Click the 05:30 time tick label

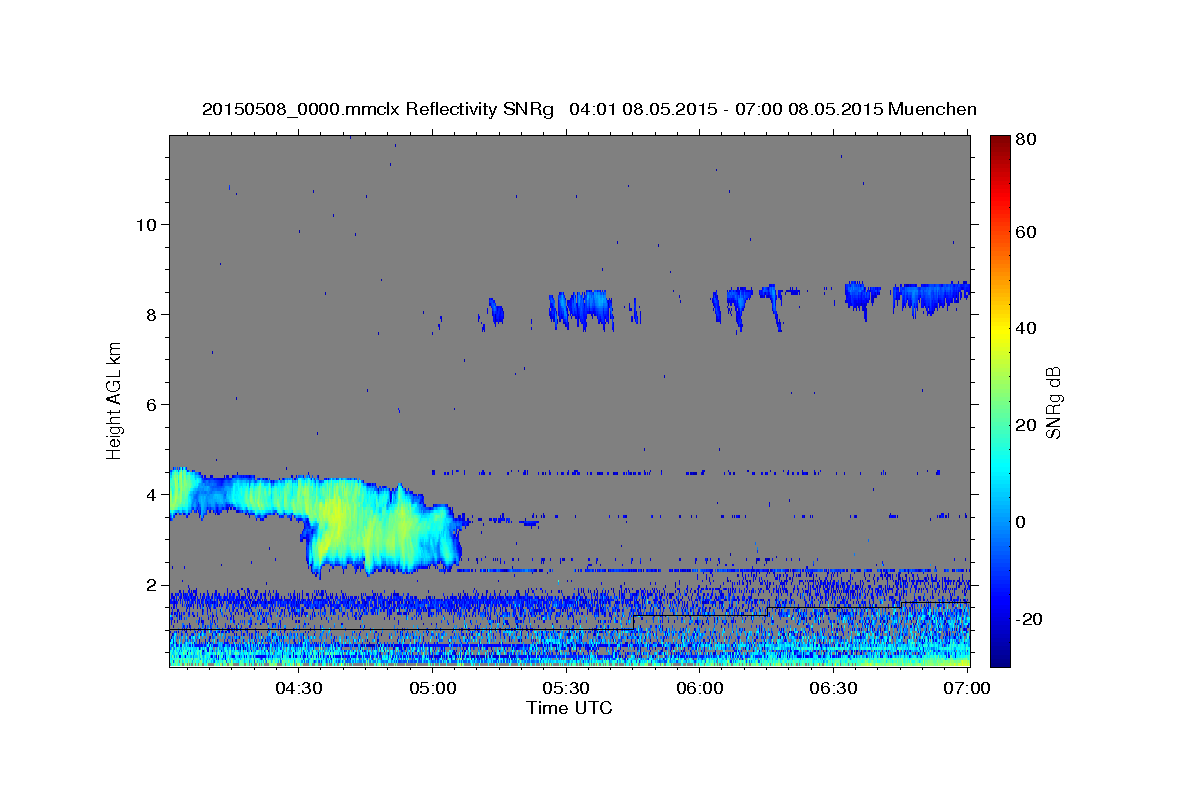566,688
